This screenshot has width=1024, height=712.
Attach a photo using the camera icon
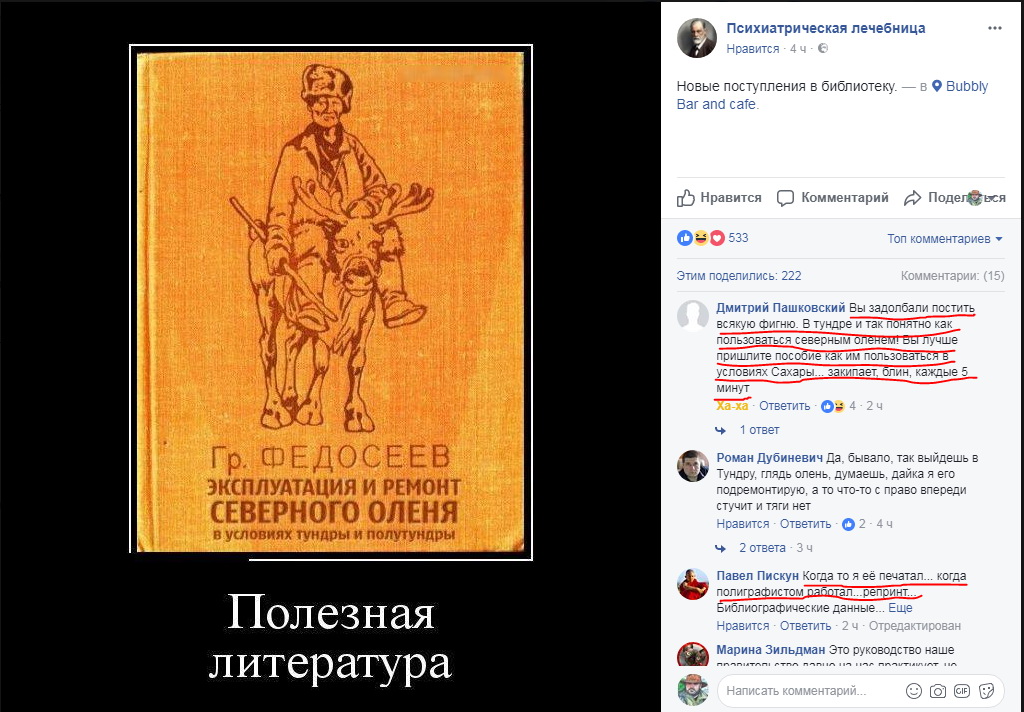(x=938, y=690)
